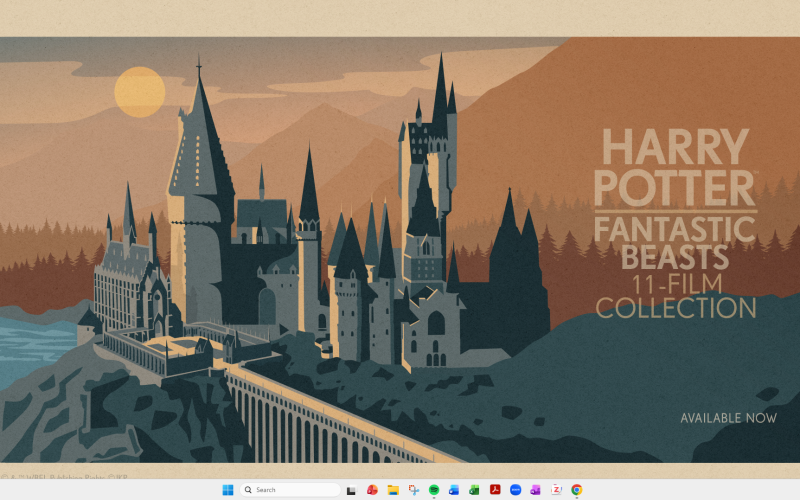The image size is (800, 500).
Task: Open Adobe Acrobat PDF icon
Action: [x=495, y=490]
